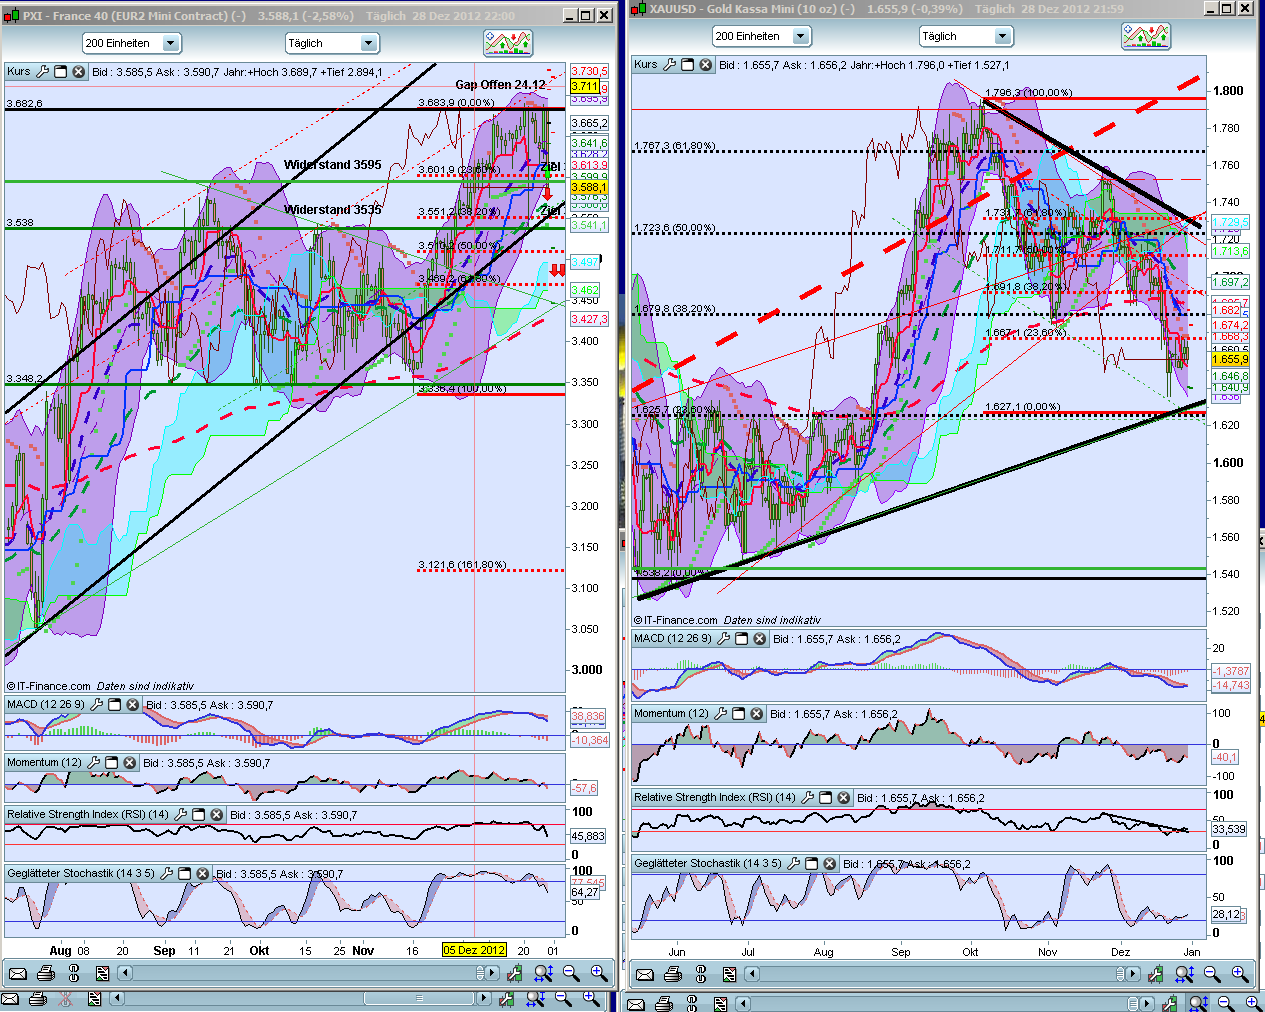This screenshot has height=1012, width=1265.
Task: Open the Täglich timeframe dropdown in PXI window
Action: (x=332, y=43)
